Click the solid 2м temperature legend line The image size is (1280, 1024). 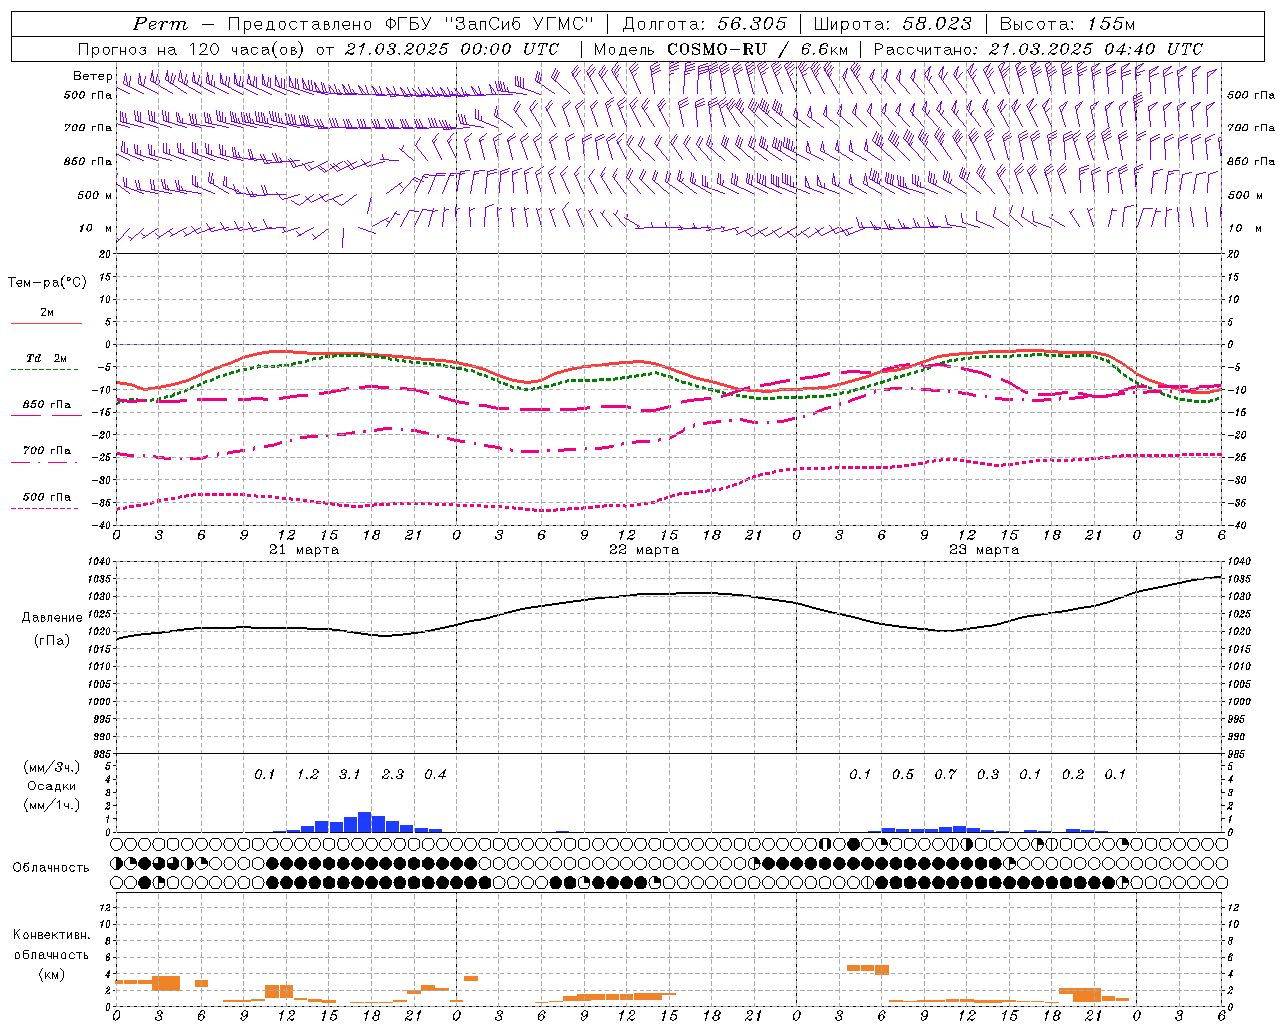(x=46, y=323)
